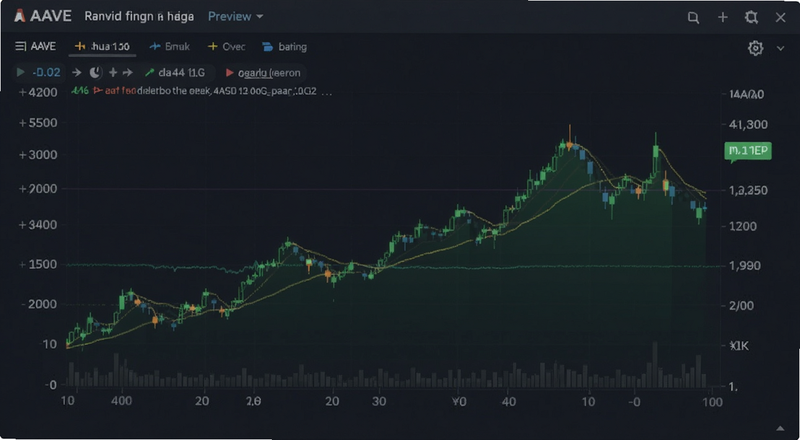Click the green m.11EP price label
This screenshot has height=440, width=800.
coord(747,152)
